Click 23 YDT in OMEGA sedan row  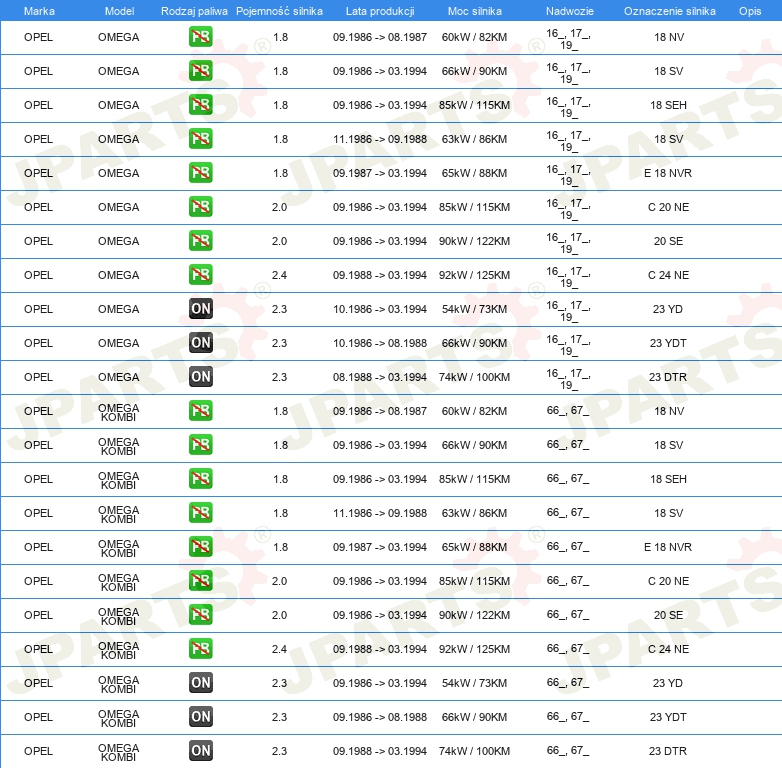(668, 343)
